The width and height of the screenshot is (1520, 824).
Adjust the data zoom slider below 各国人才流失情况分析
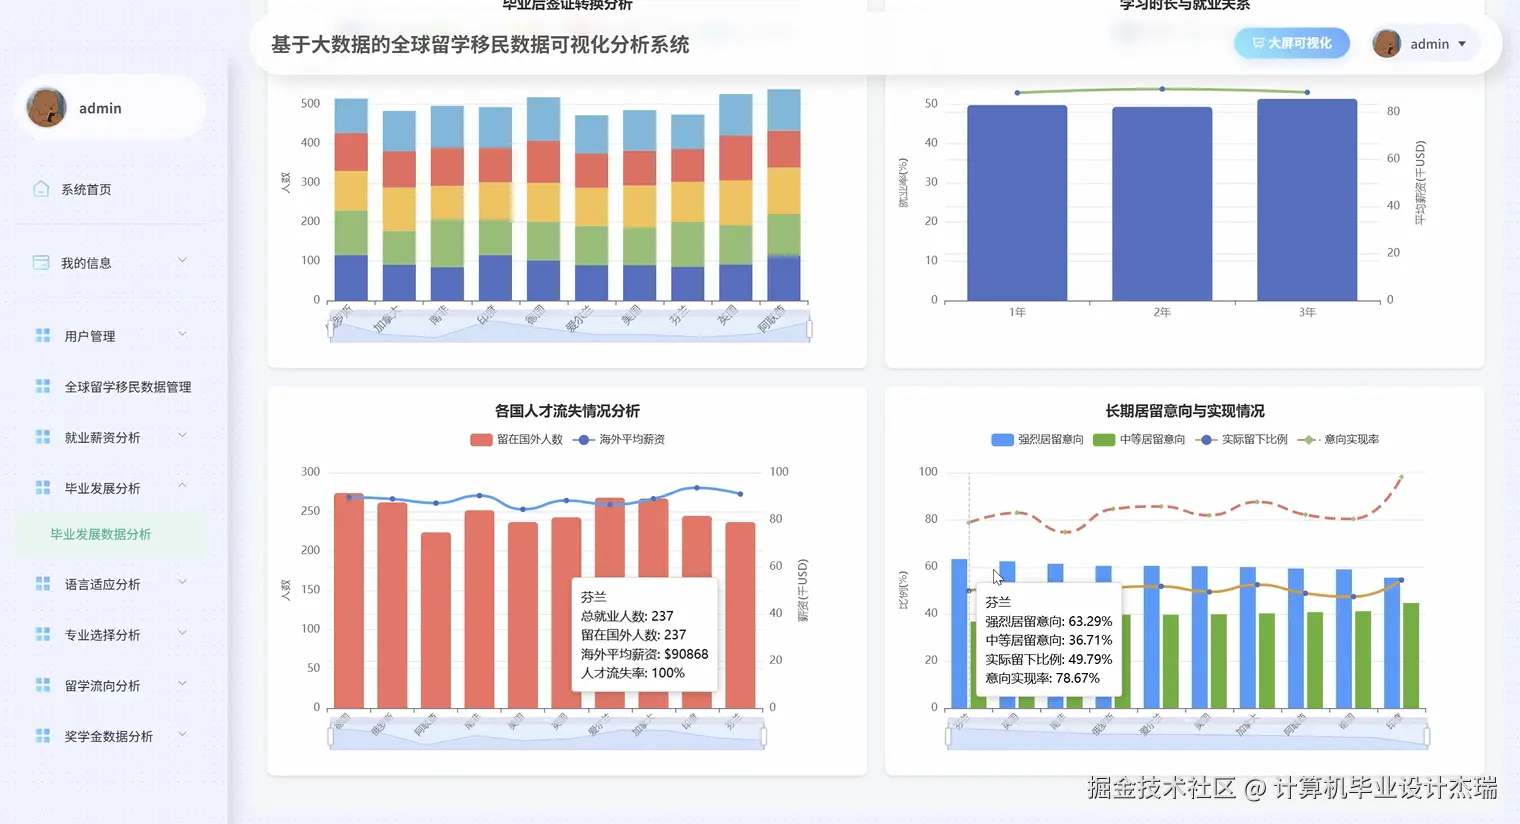(546, 733)
